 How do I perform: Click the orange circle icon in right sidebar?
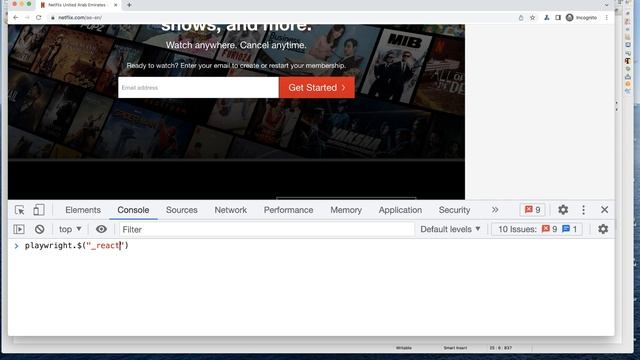click(x=628, y=84)
